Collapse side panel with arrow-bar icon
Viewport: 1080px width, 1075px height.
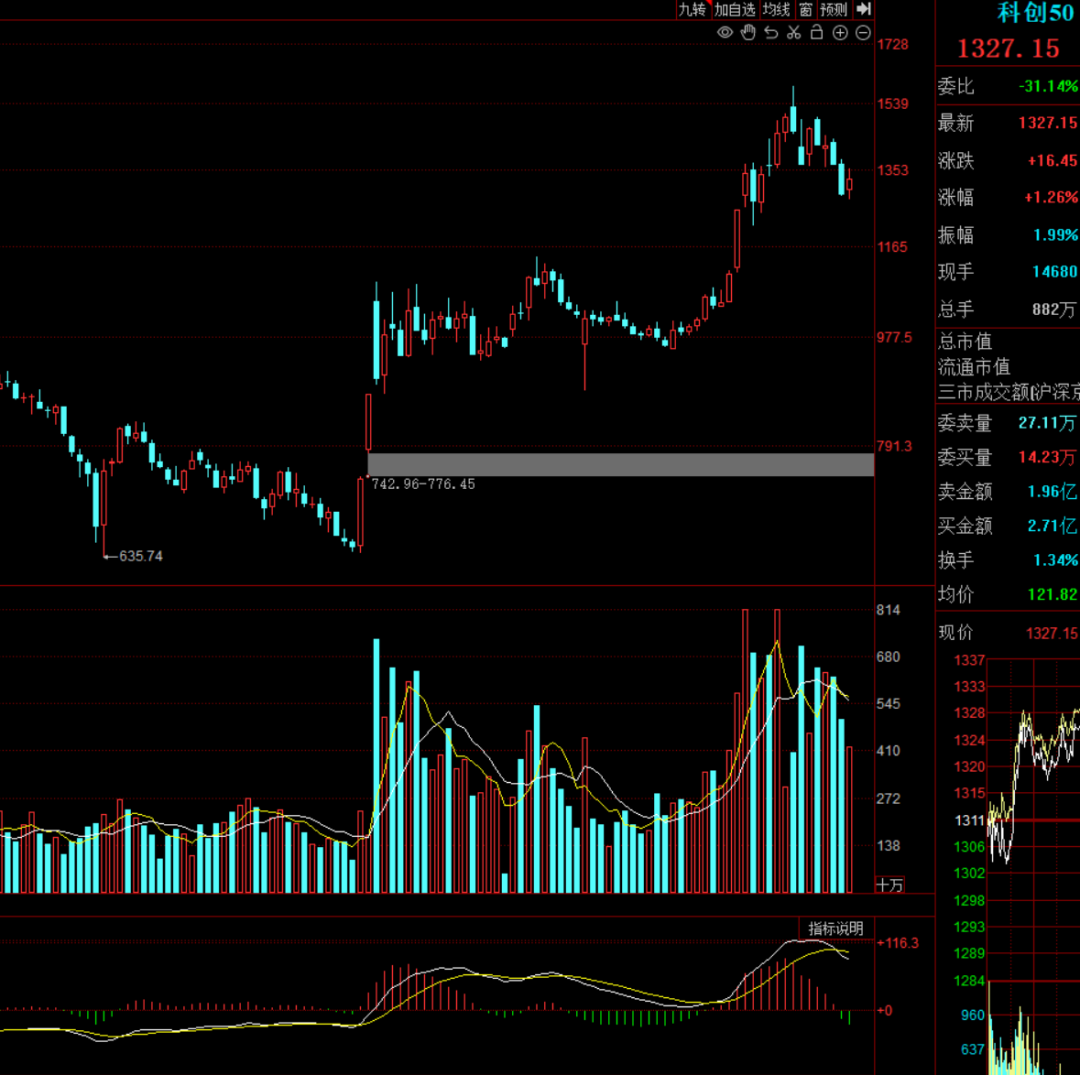[864, 9]
